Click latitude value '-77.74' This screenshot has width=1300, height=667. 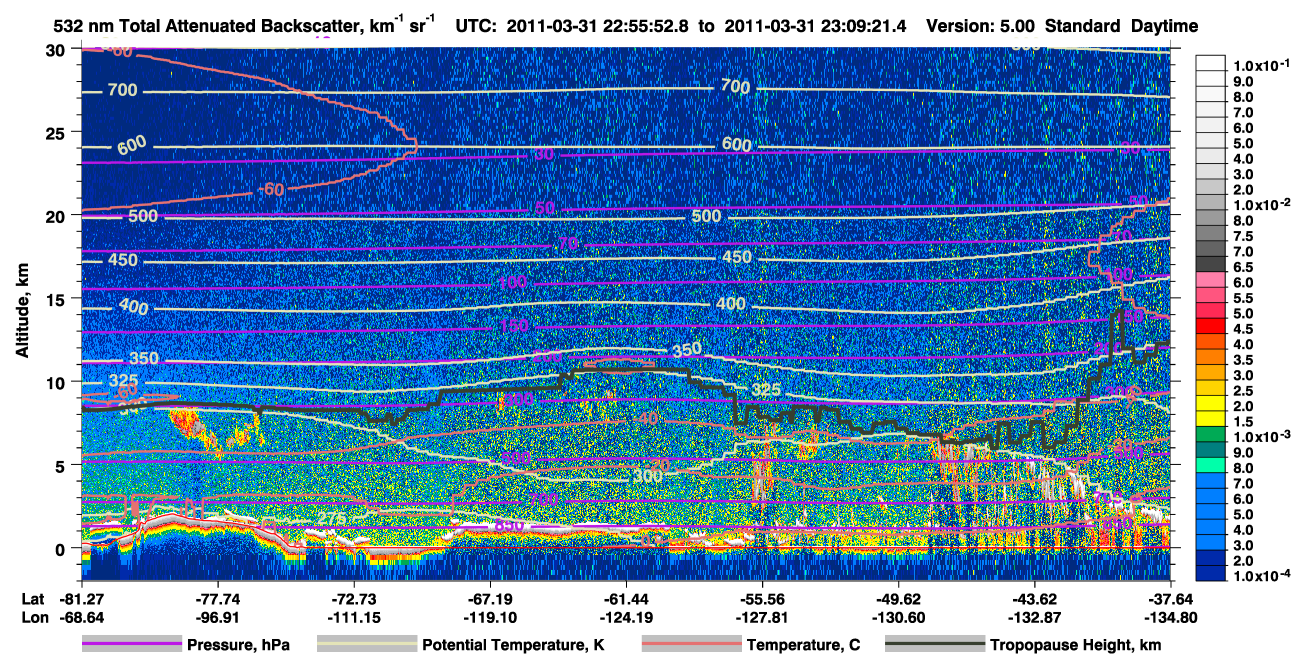click(218, 598)
